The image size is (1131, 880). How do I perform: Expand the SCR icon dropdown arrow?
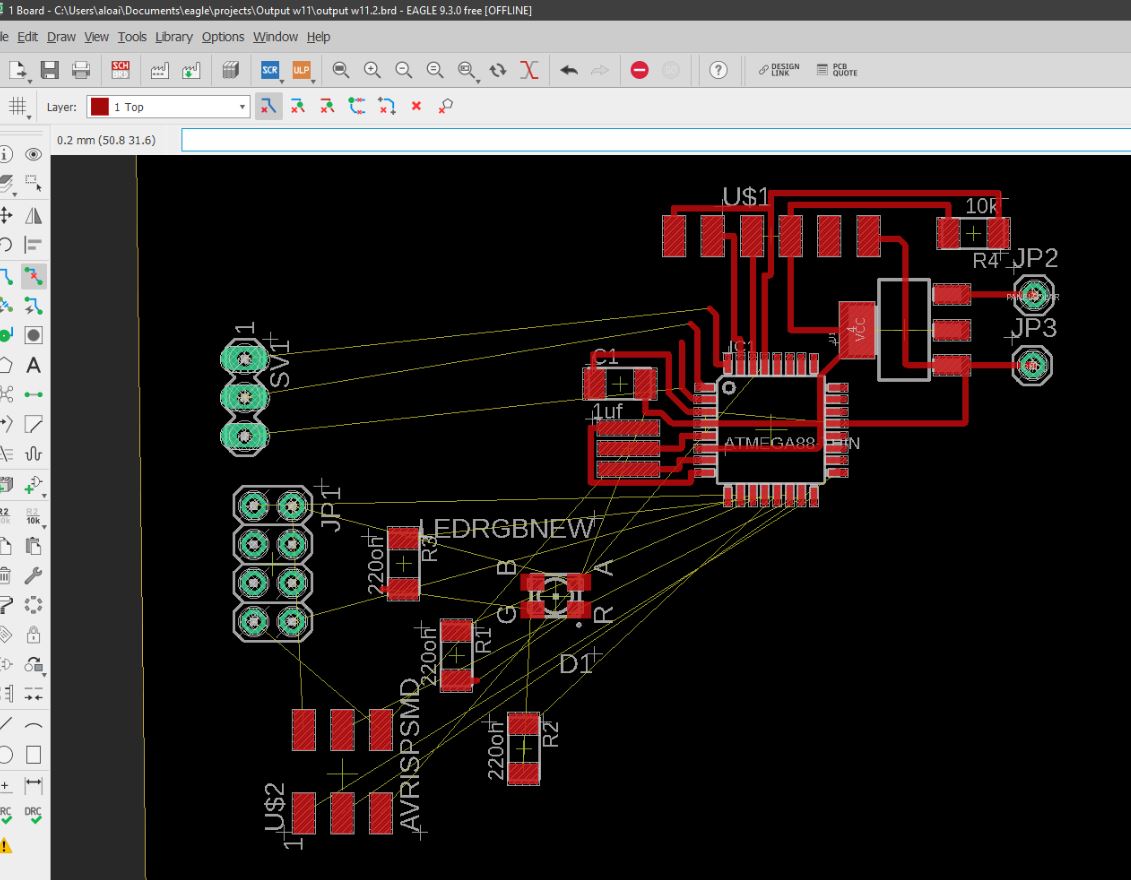[x=281, y=81]
